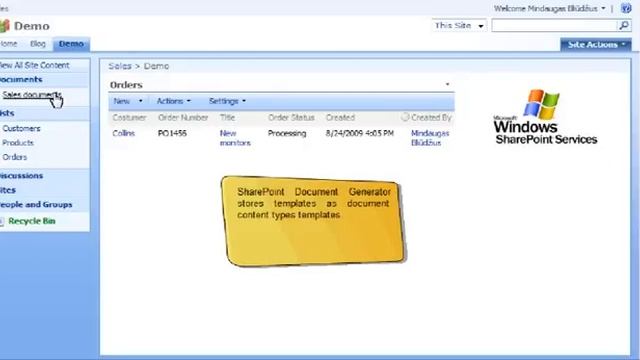The height and width of the screenshot is (360, 640).
Task: Sort by the Costumer column header
Action: (129, 118)
